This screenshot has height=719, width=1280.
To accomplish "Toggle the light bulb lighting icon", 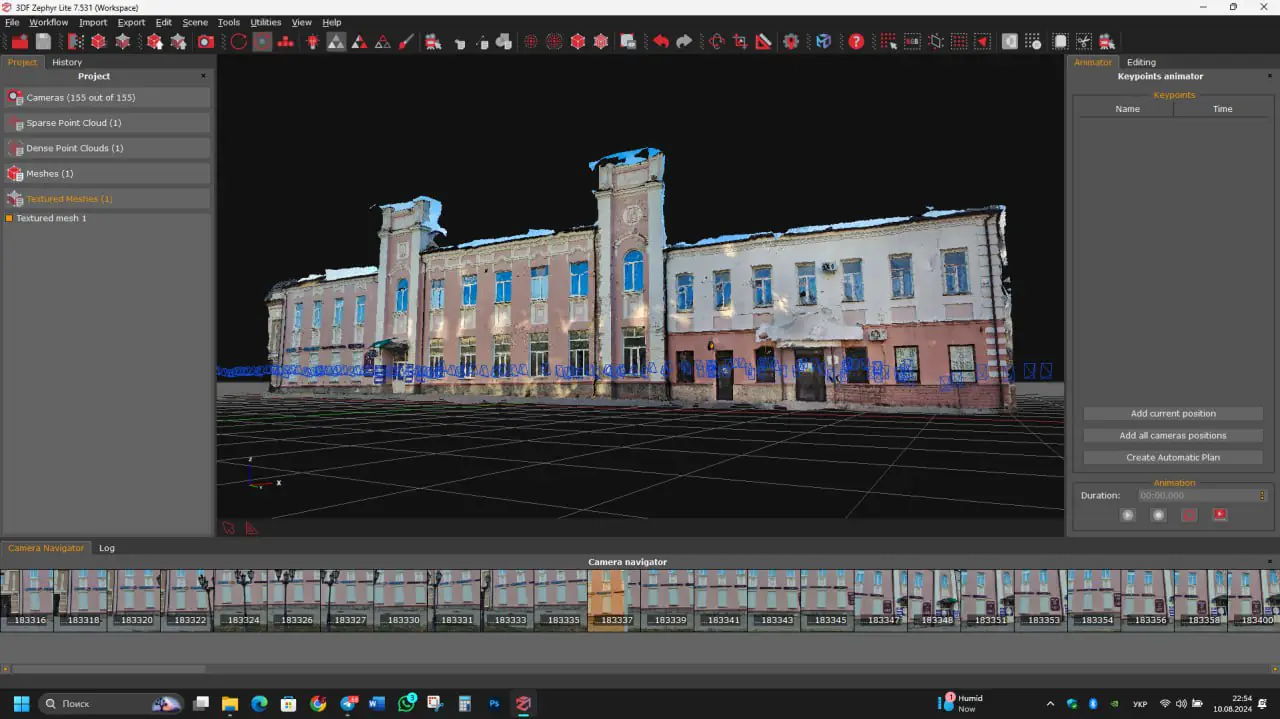I will 313,41.
